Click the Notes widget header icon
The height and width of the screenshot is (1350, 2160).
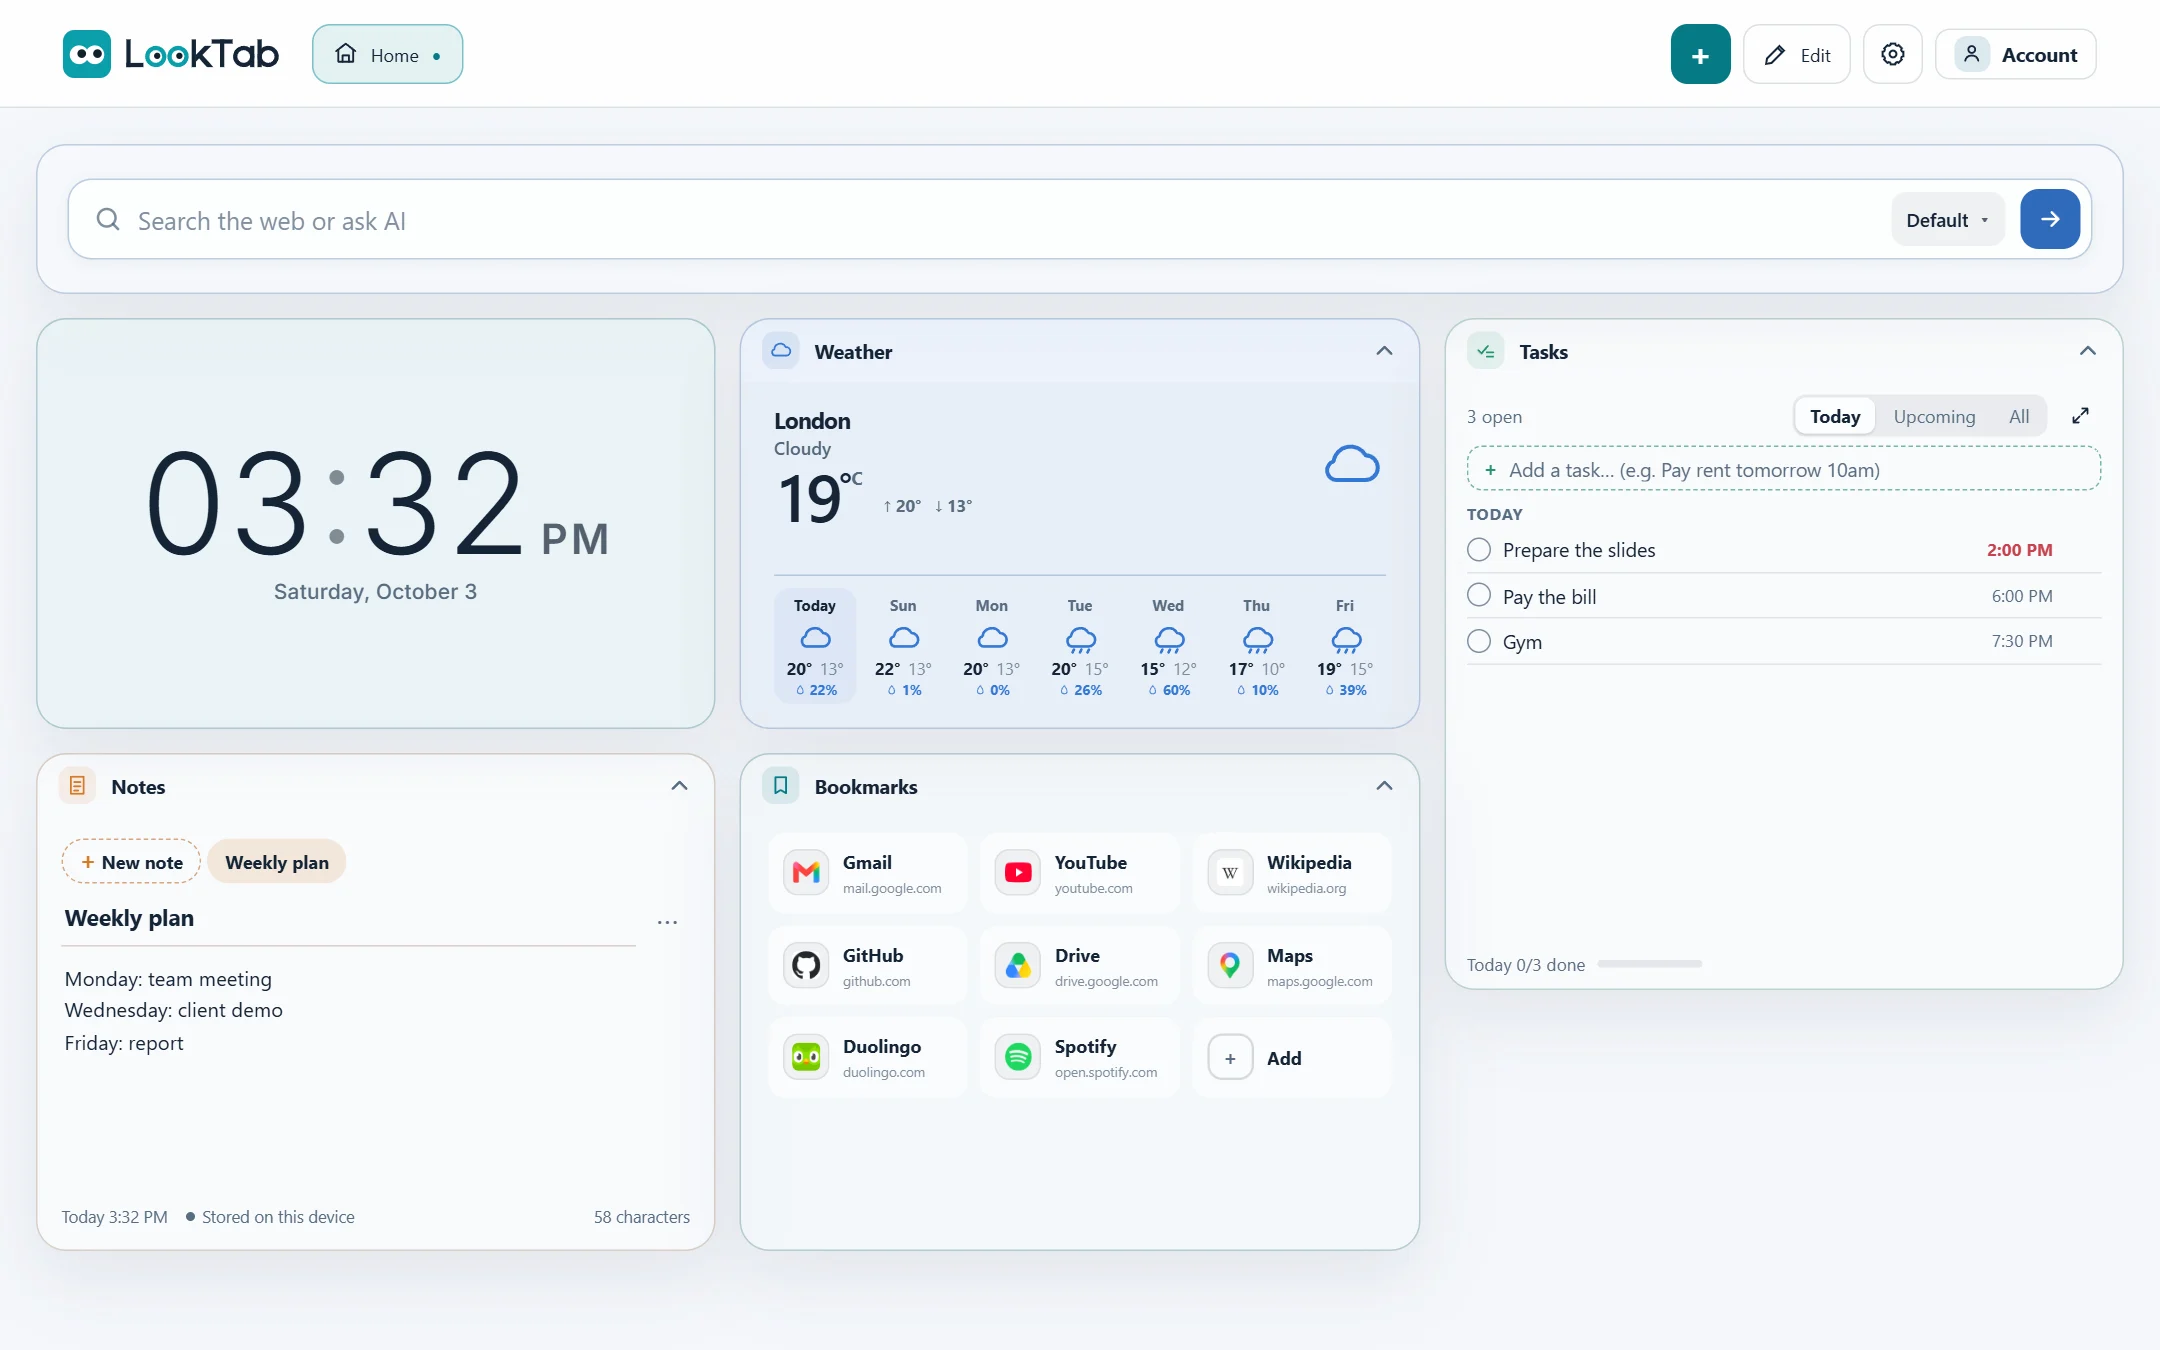[77, 786]
